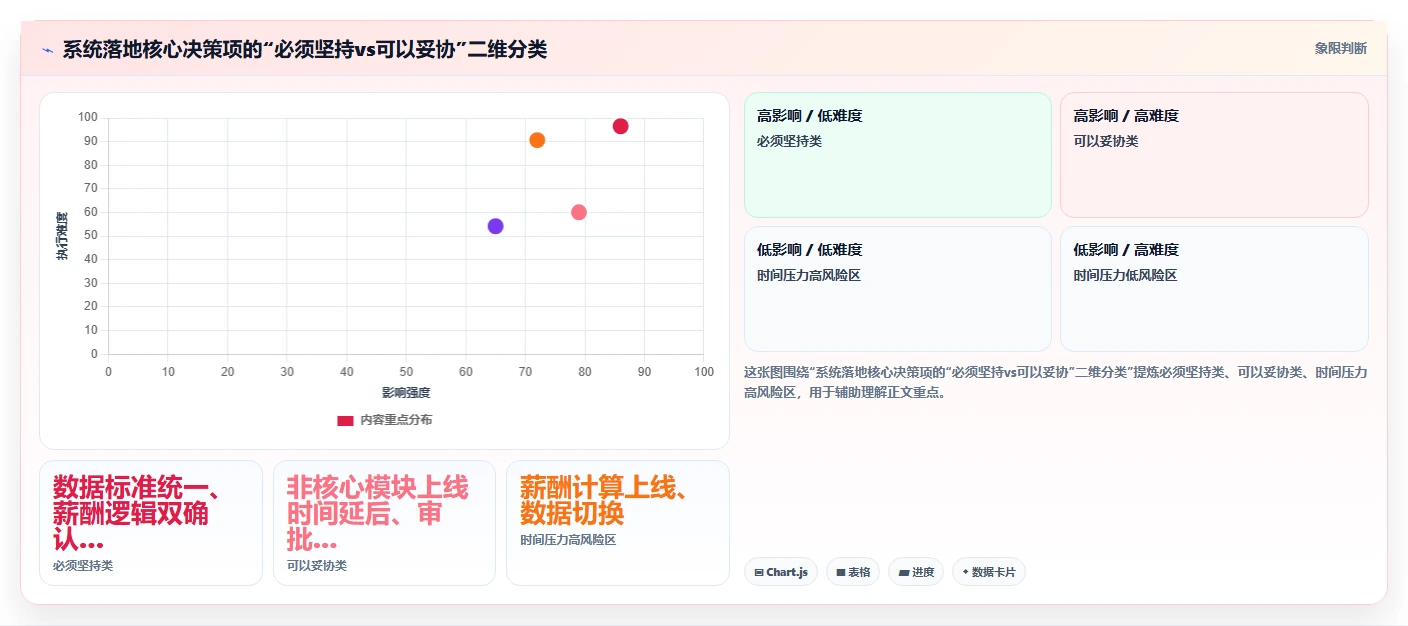Toggle the 内容重点分布 legend swatch
The width and height of the screenshot is (1408, 626).
(345, 420)
